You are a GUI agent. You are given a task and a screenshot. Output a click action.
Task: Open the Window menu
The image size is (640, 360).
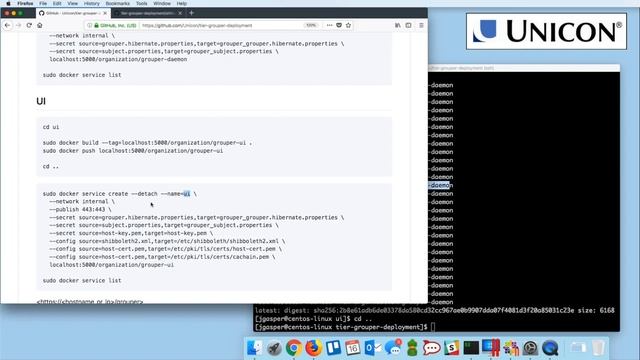coord(162,3)
